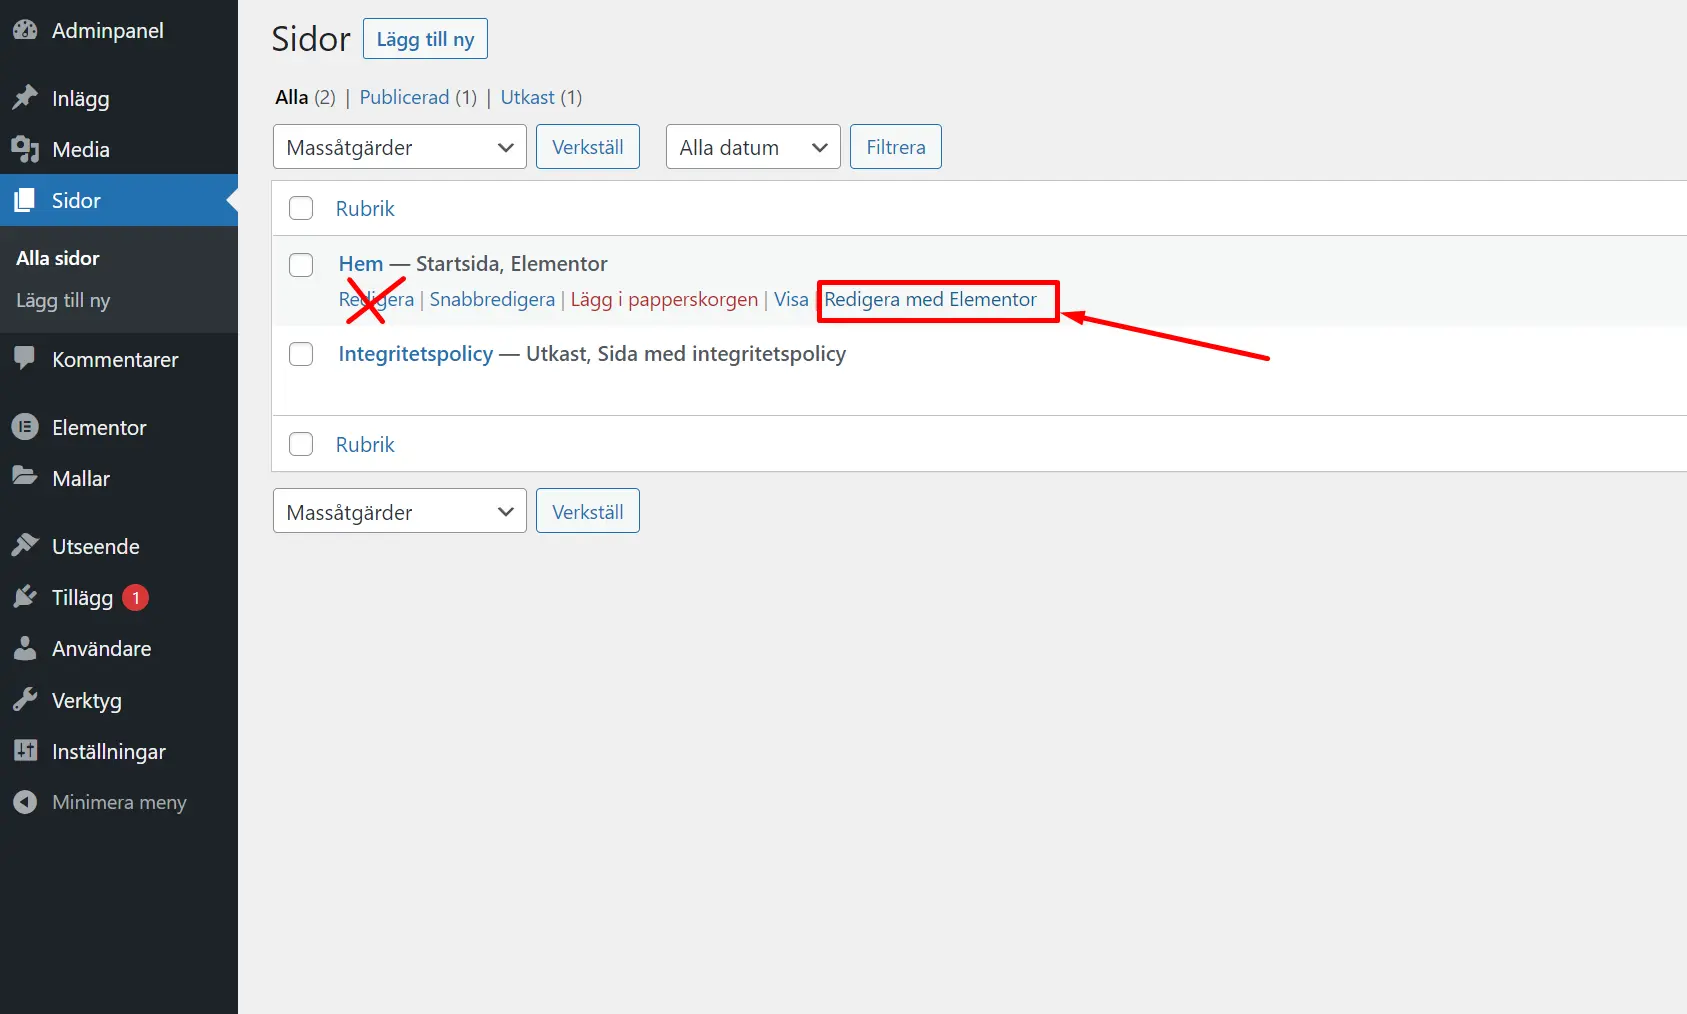Open the bottom Massåtgärder dropdown
This screenshot has height=1014, width=1687.
pyautogui.click(x=399, y=511)
